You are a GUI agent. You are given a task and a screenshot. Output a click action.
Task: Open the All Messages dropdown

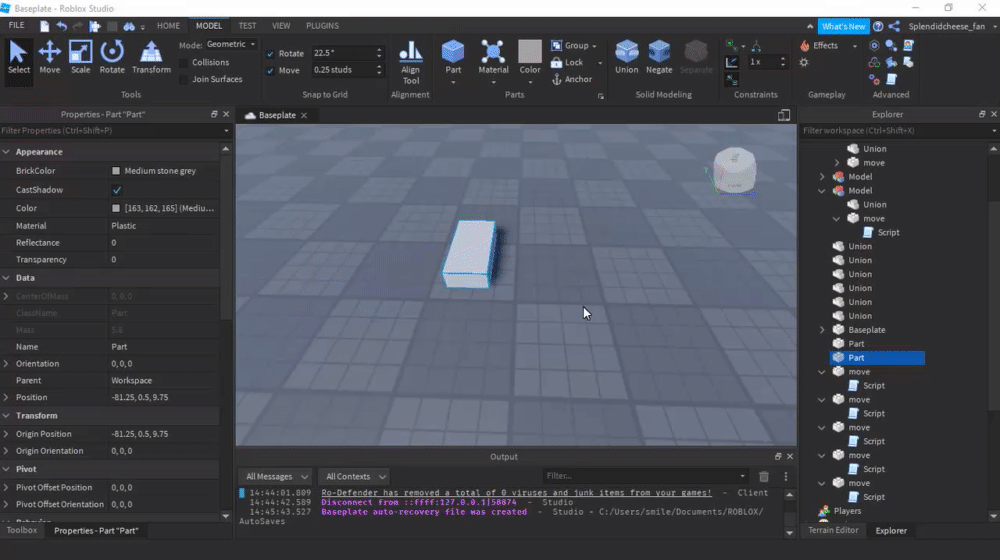(x=277, y=477)
